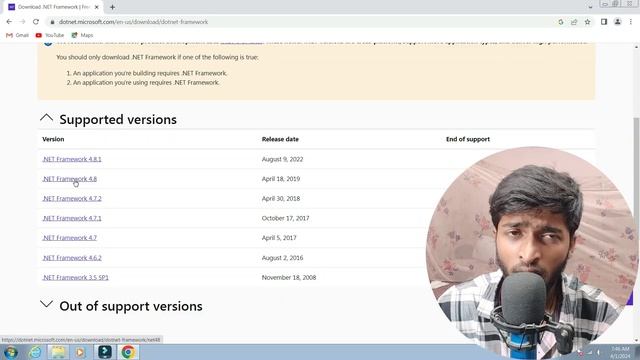The image size is (640, 360).
Task: Launch Internet Explorer from taskbar
Action: click(x=35, y=352)
